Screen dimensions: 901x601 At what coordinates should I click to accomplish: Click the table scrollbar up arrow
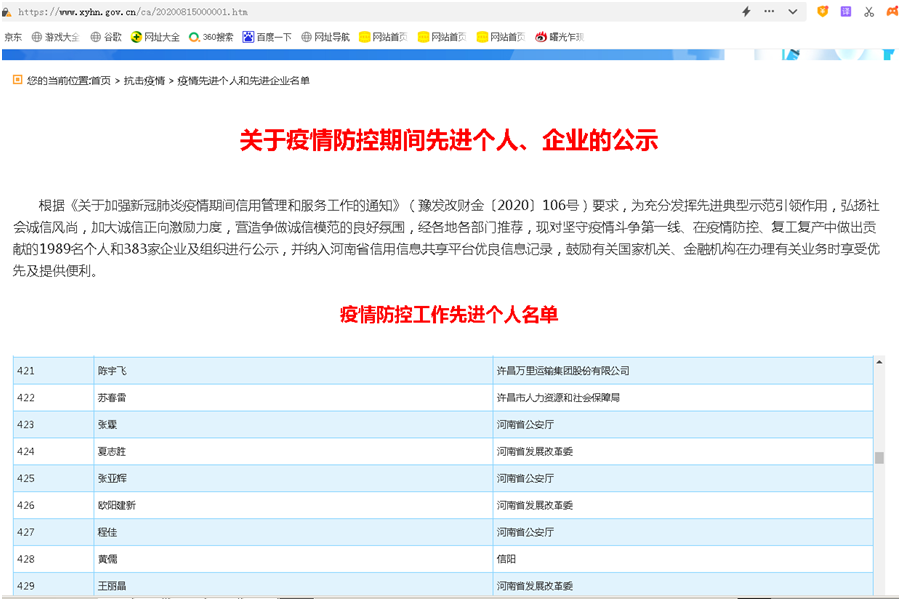click(879, 362)
